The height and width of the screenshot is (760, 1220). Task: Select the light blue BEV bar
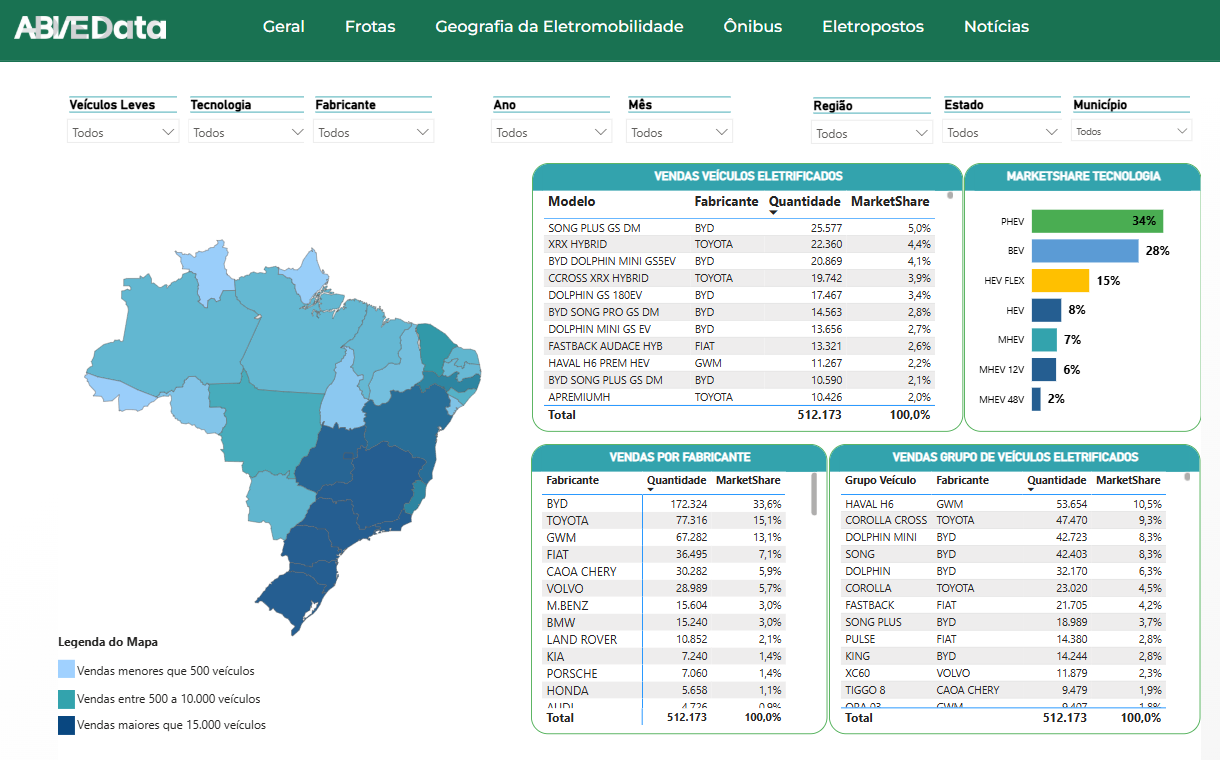pos(1084,251)
